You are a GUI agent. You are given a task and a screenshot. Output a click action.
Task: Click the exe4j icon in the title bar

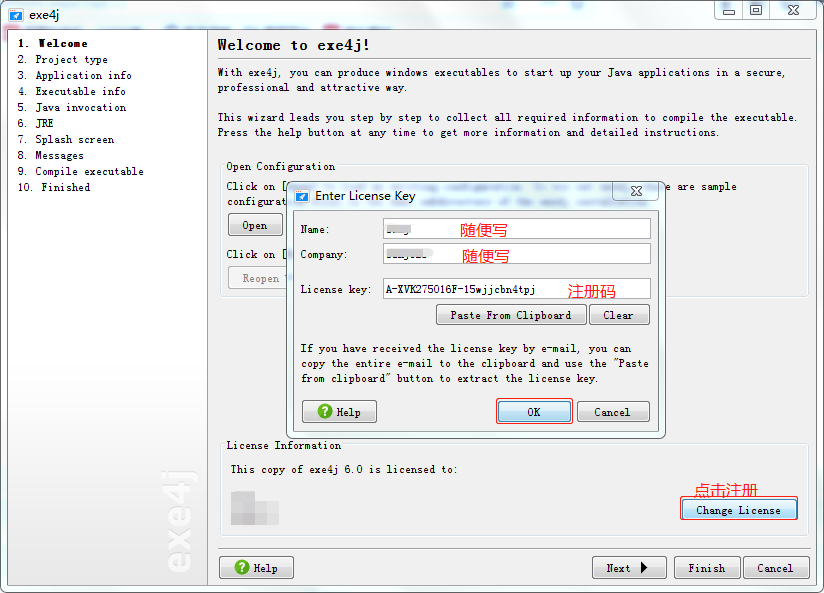tap(16, 15)
